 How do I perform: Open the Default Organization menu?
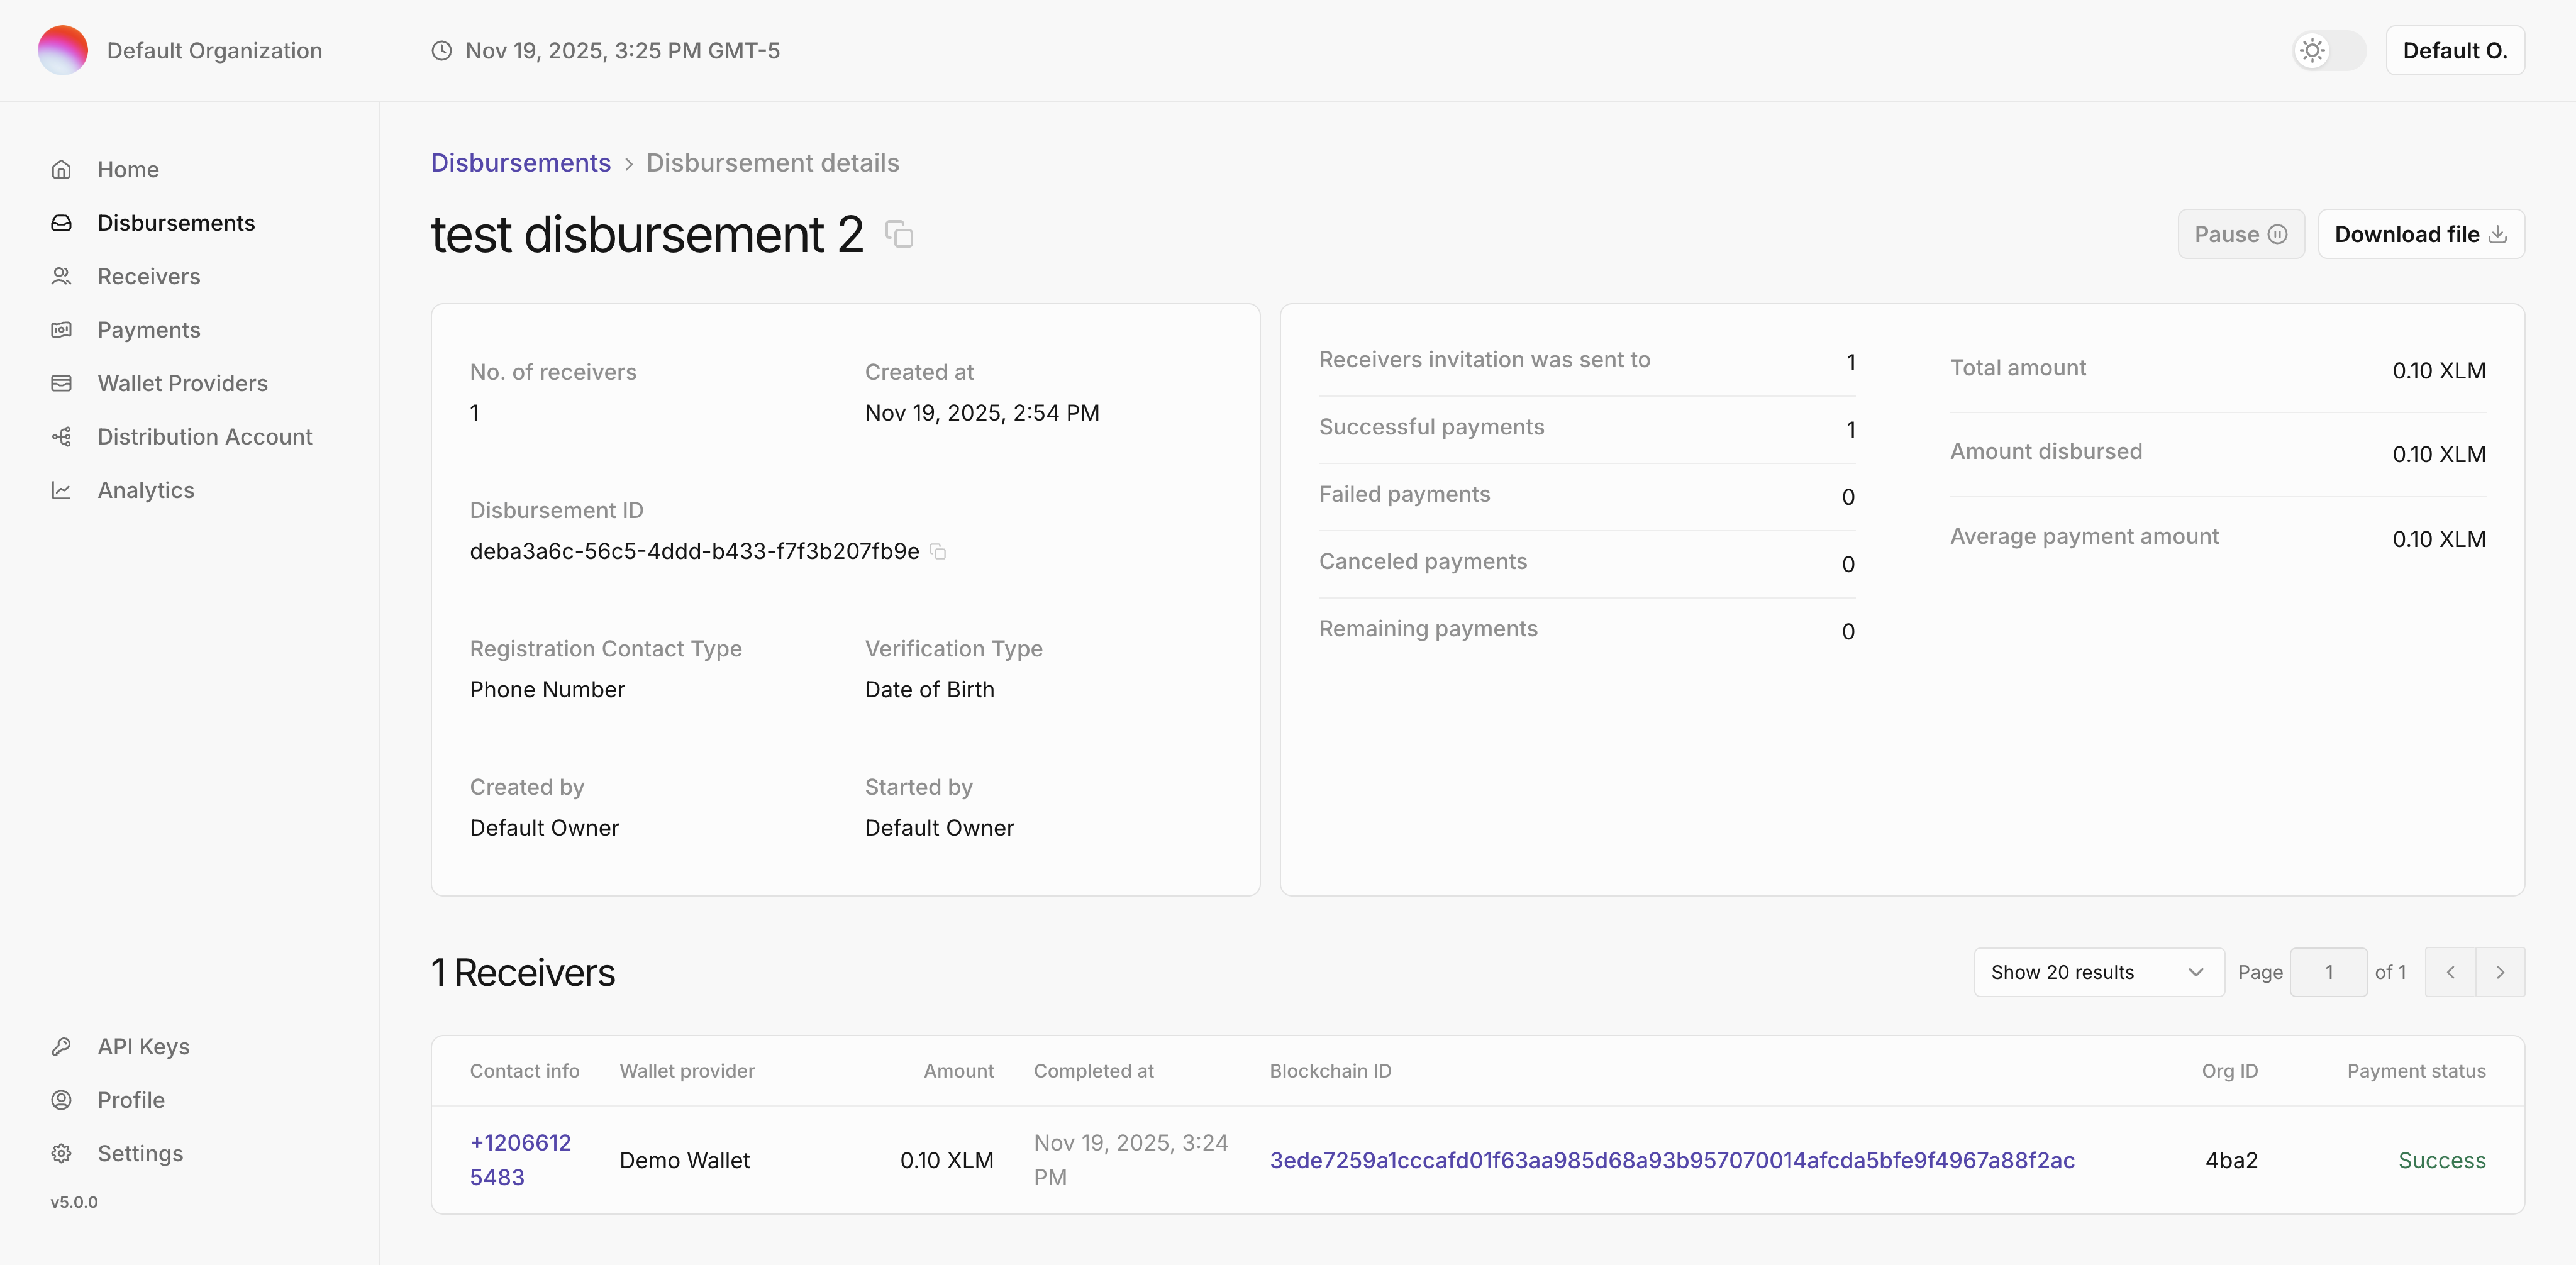(x=180, y=50)
